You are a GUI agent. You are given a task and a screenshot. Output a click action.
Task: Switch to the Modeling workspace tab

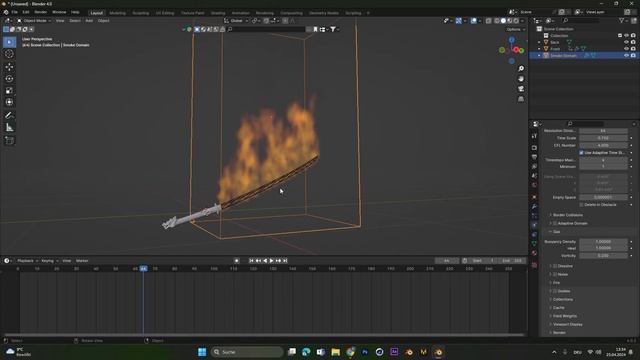pos(117,13)
